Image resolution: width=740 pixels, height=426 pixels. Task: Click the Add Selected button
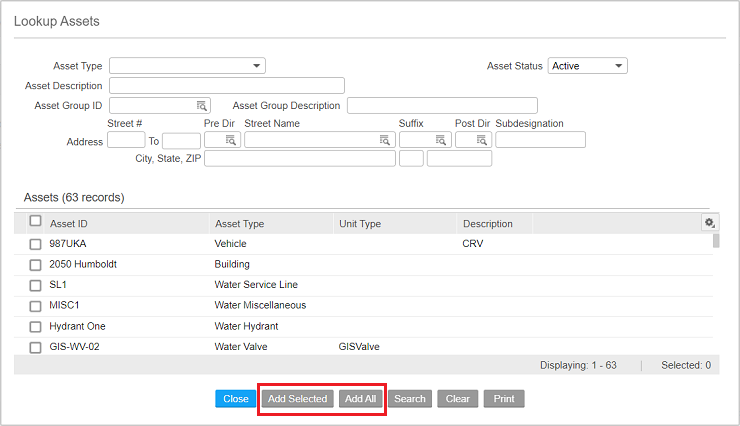point(297,399)
